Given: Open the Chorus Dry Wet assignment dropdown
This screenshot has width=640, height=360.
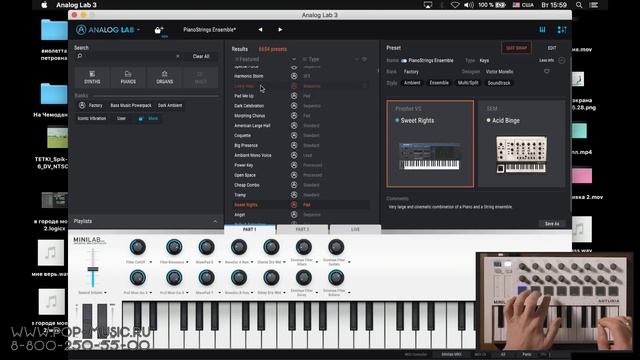Looking at the screenshot, I should coord(284,262).
